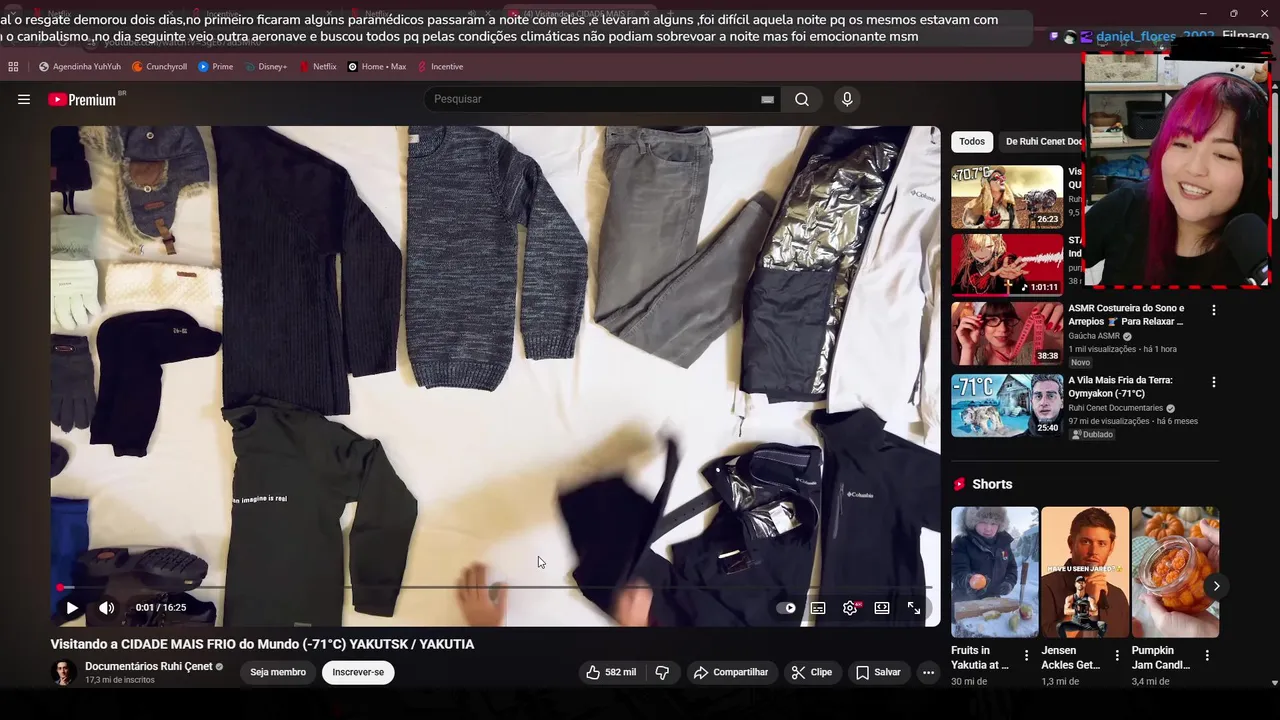Start voice search with microphone icon
1280x720 pixels.
(847, 99)
